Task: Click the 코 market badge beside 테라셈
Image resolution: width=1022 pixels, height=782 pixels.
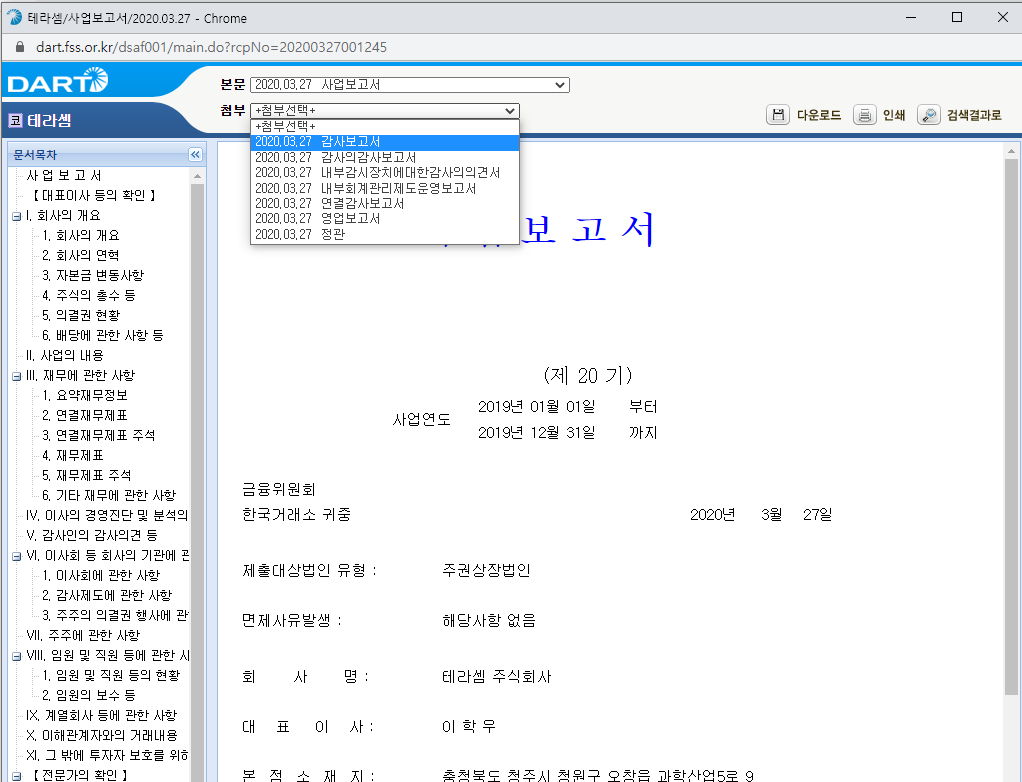Action: point(16,121)
